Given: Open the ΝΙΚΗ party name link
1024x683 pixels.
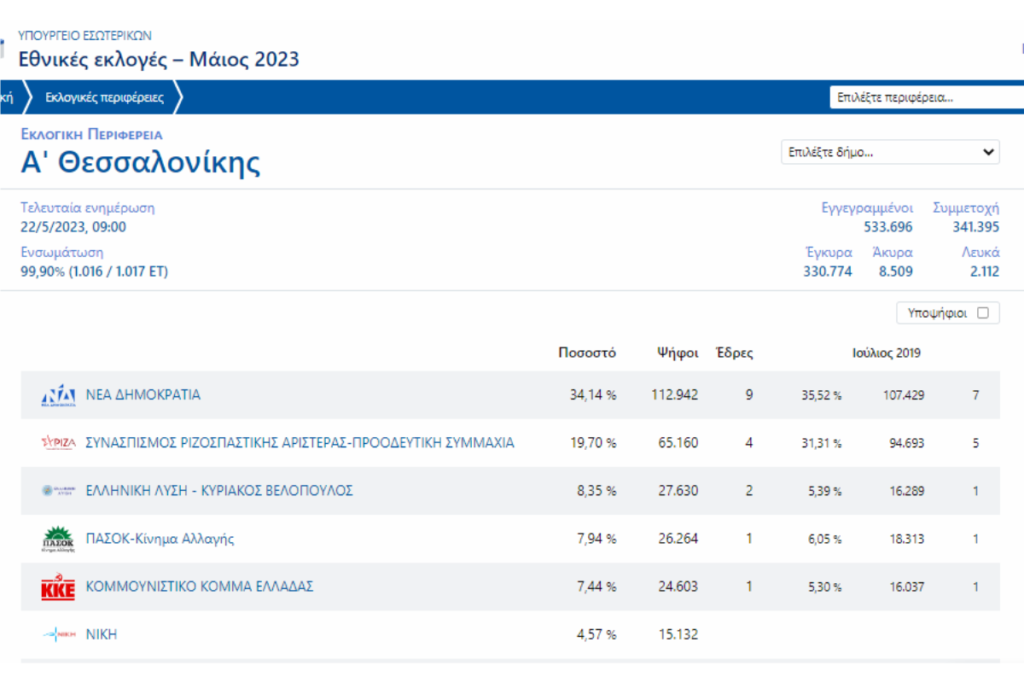Looking at the screenshot, I should (101, 634).
